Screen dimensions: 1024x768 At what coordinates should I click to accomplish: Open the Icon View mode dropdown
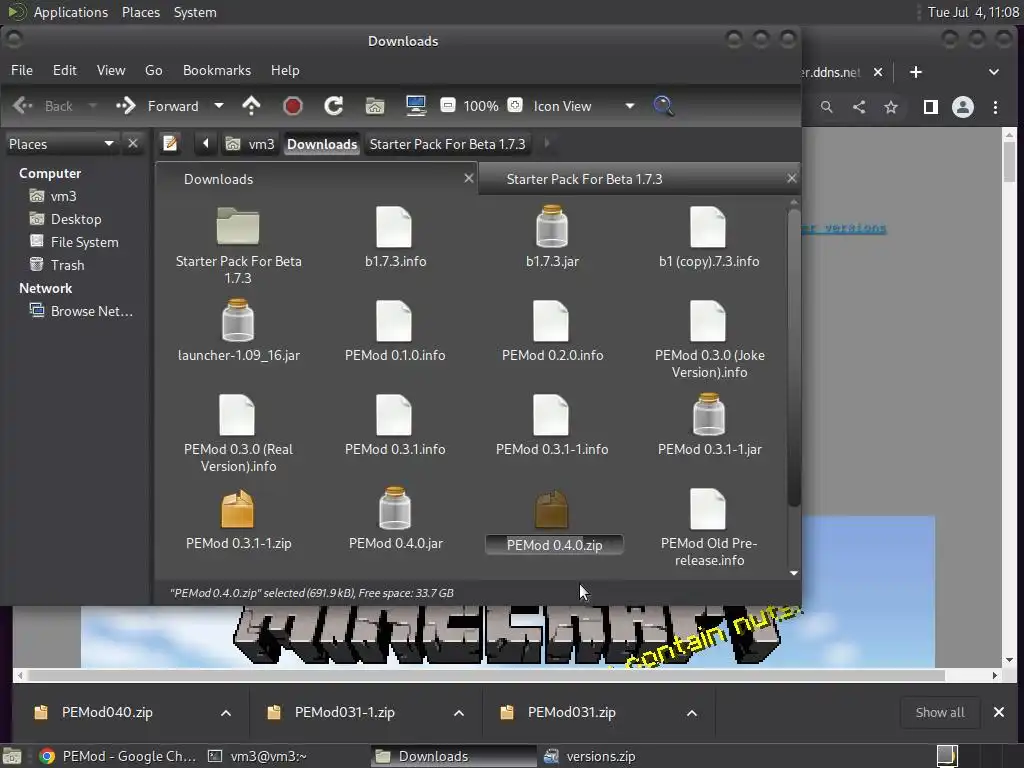(583, 106)
